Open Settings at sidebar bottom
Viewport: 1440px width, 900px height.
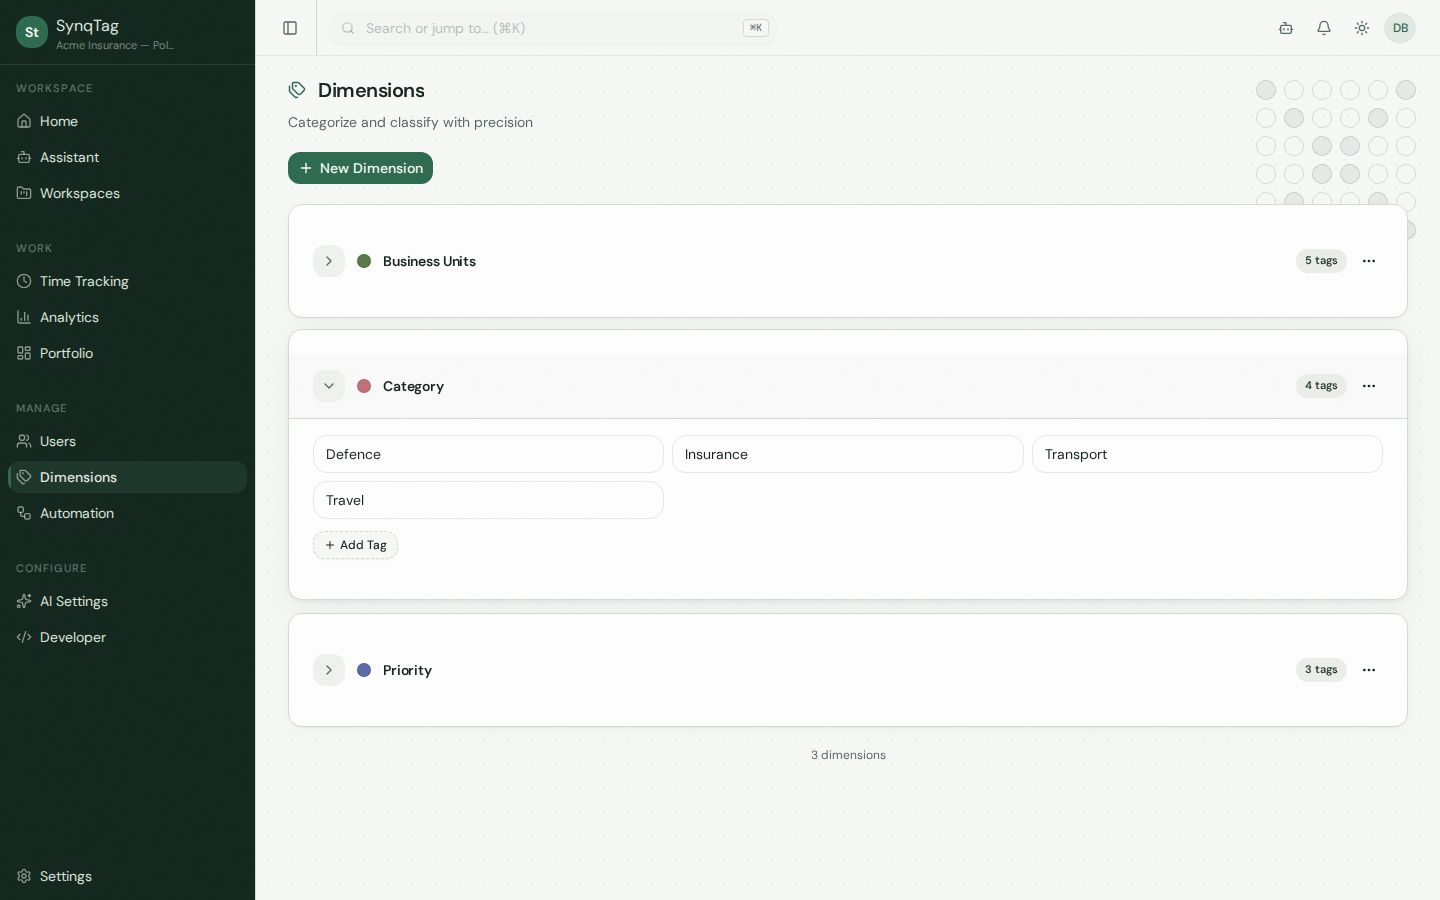point(127,876)
